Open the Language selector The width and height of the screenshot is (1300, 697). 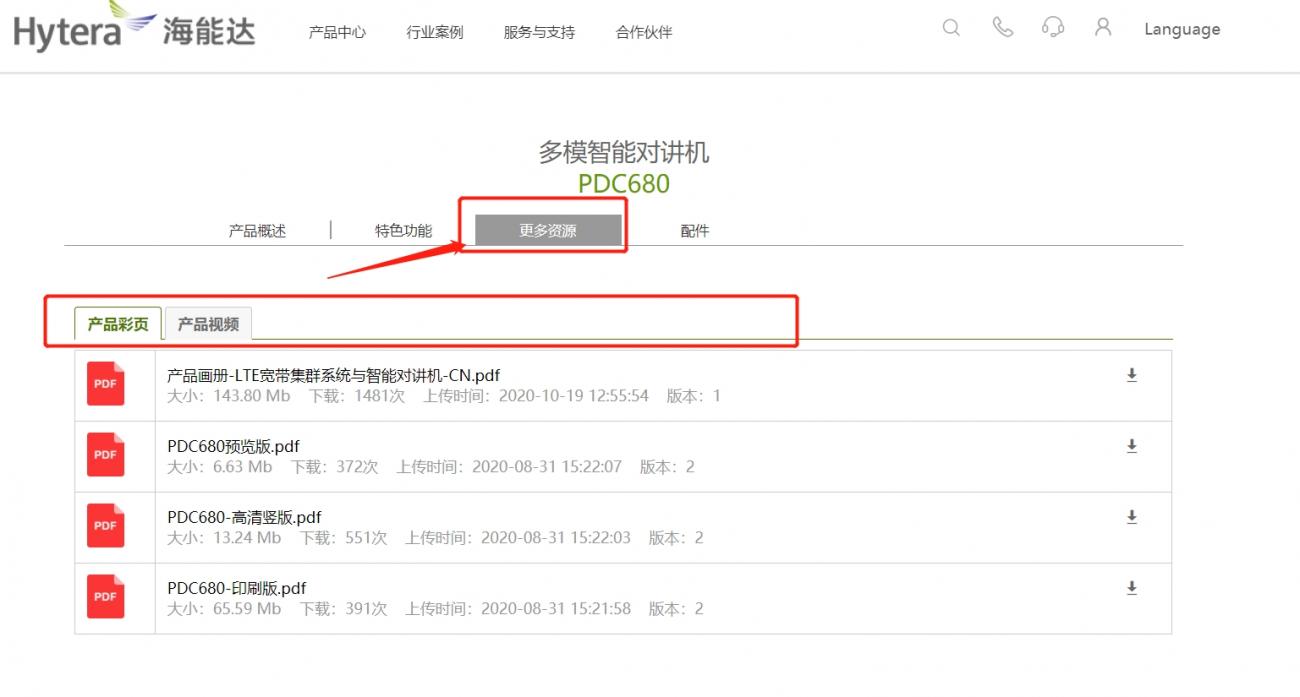pos(1182,29)
